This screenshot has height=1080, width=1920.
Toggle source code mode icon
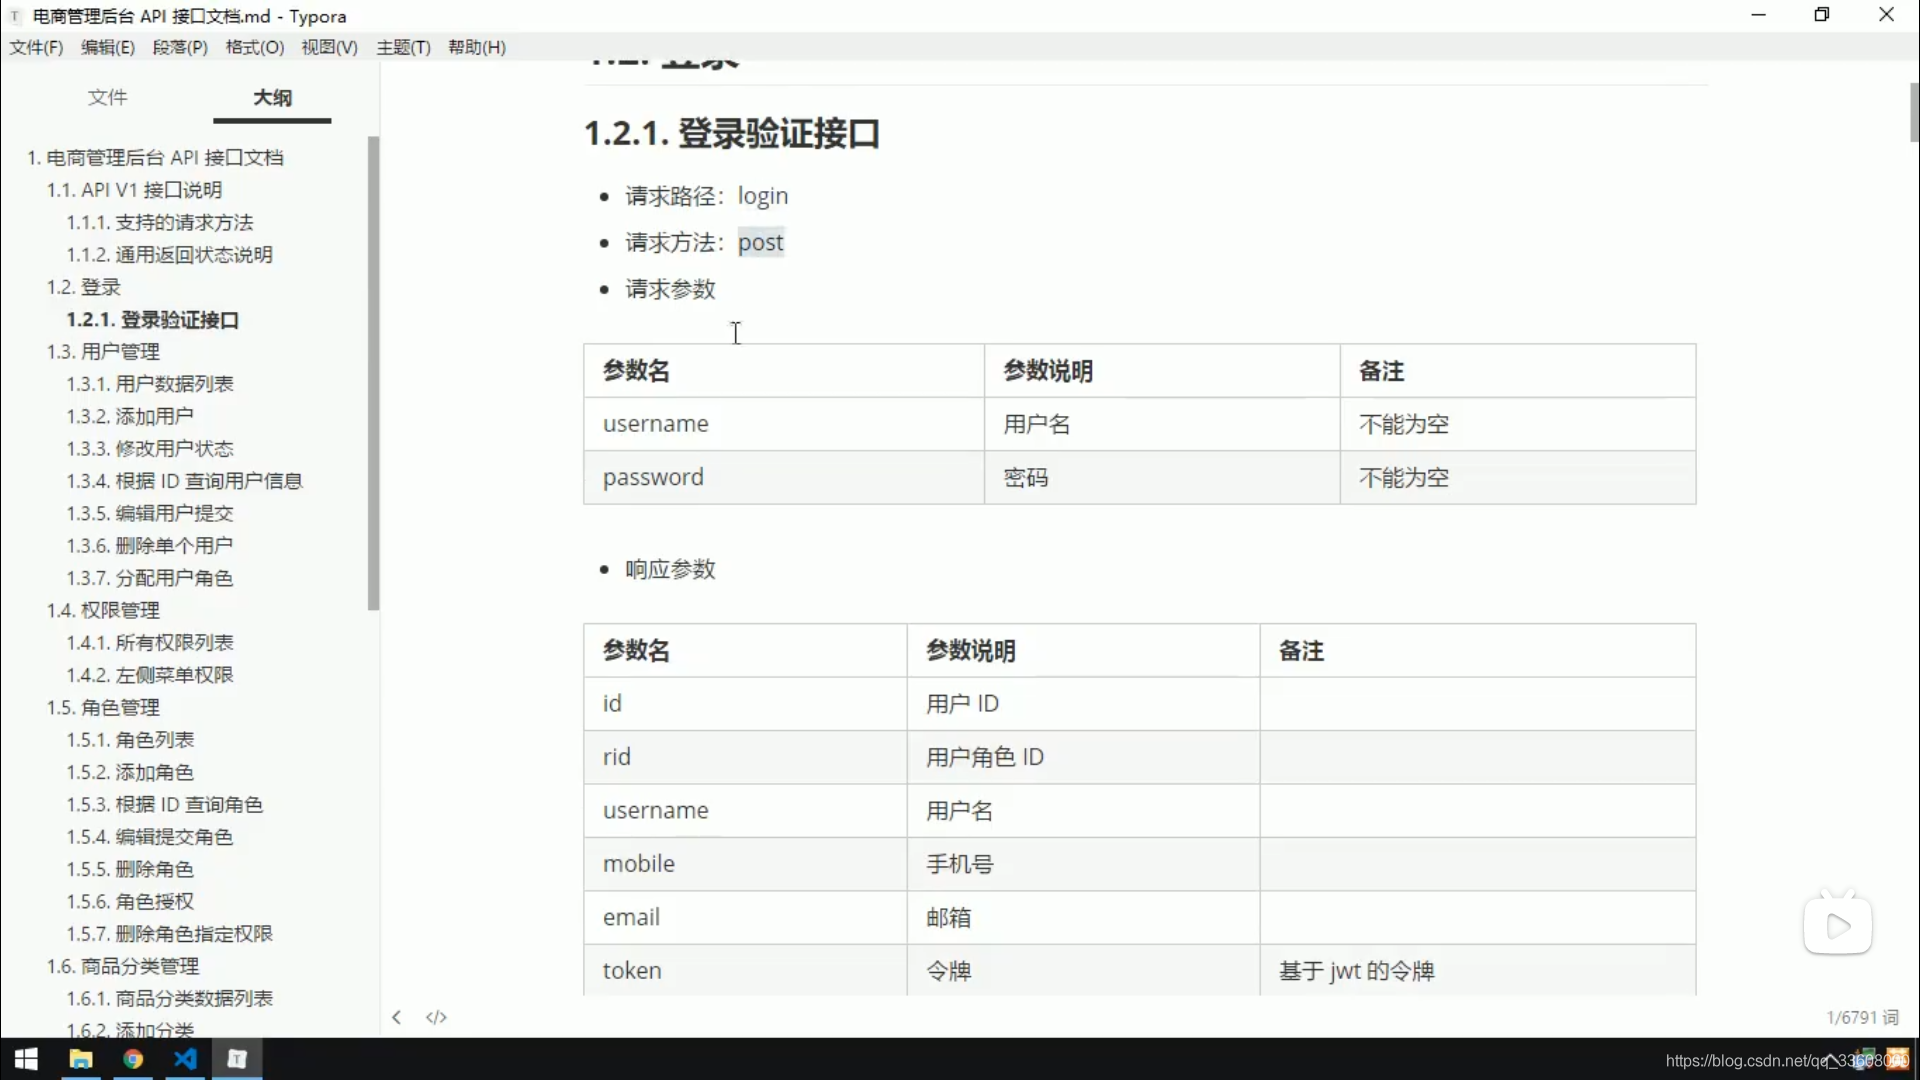point(436,1017)
